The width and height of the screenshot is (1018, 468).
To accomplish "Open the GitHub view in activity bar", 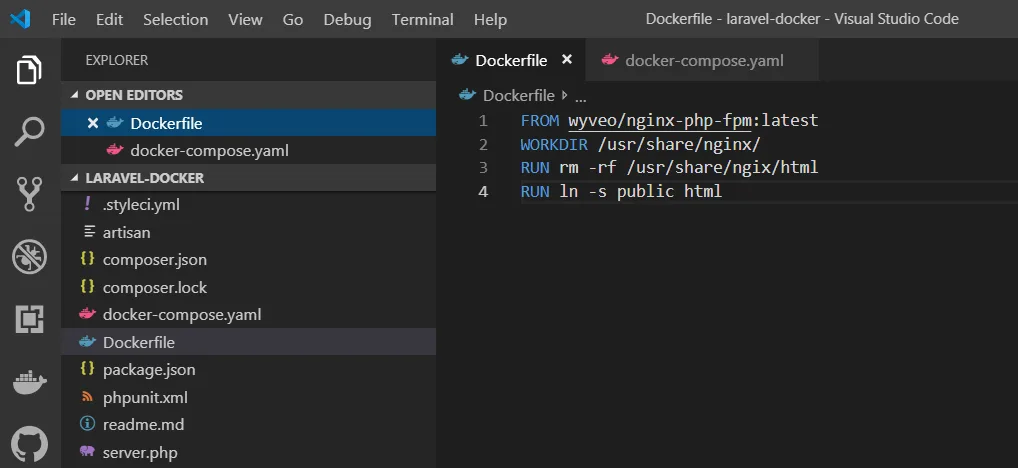I will click(29, 444).
